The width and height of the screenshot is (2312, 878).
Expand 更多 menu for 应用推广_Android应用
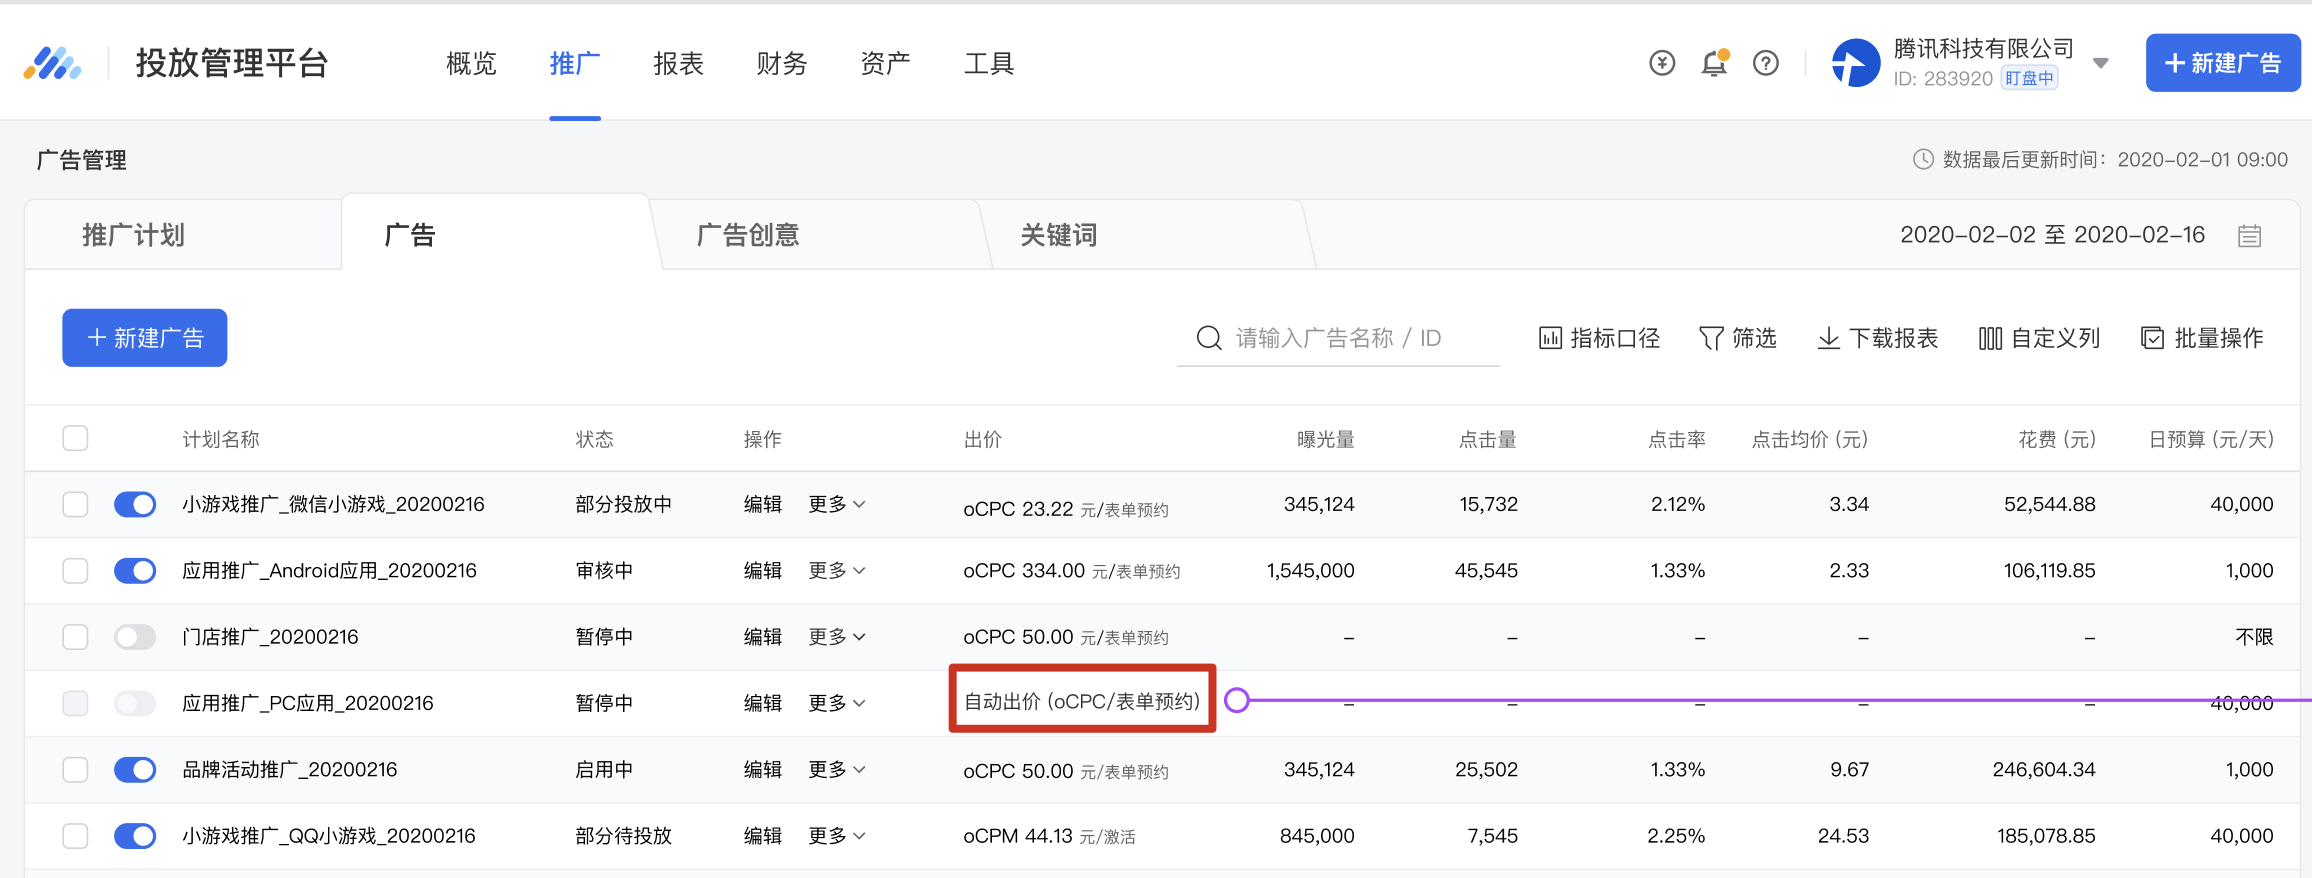pos(837,570)
